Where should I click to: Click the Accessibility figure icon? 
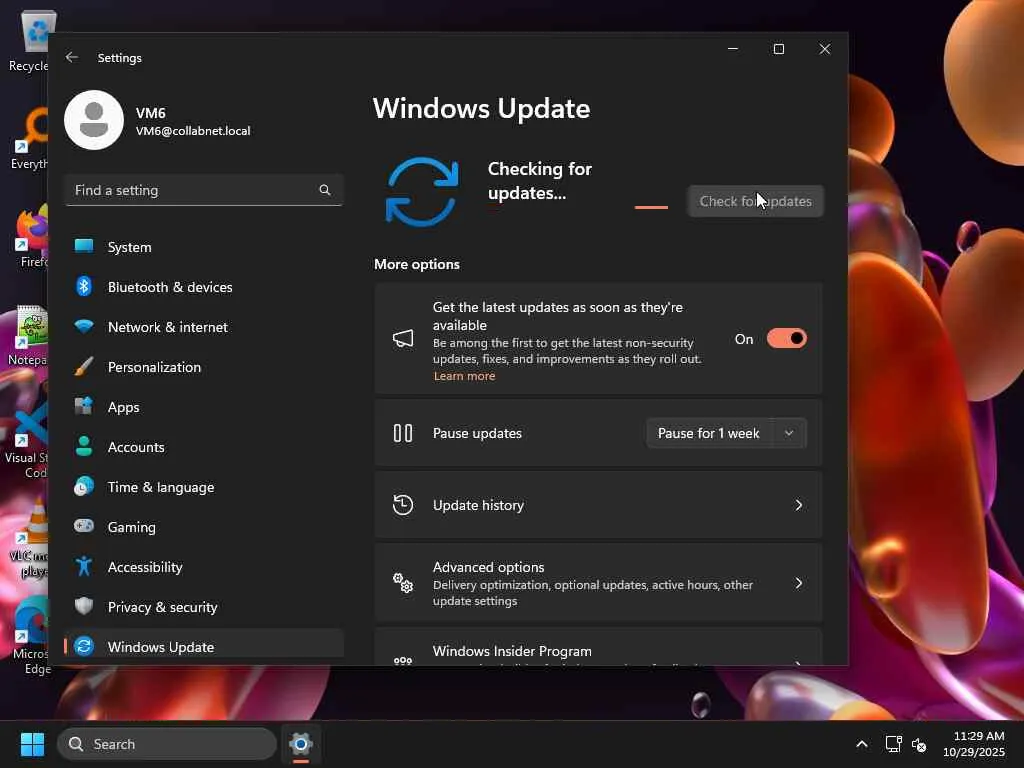tap(84, 566)
